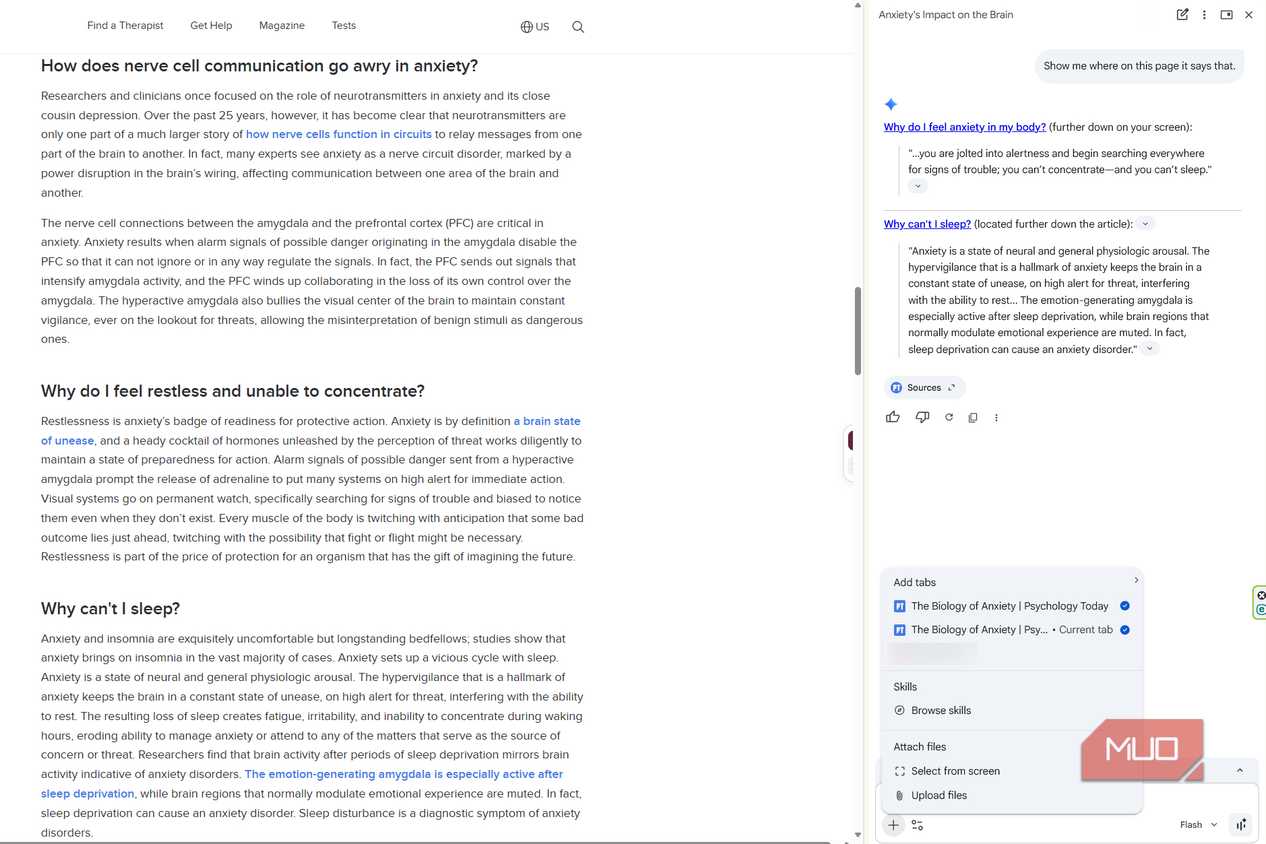Image resolution: width=1266 pixels, height=844 pixels.
Task: Click the US region selector
Action: (535, 27)
